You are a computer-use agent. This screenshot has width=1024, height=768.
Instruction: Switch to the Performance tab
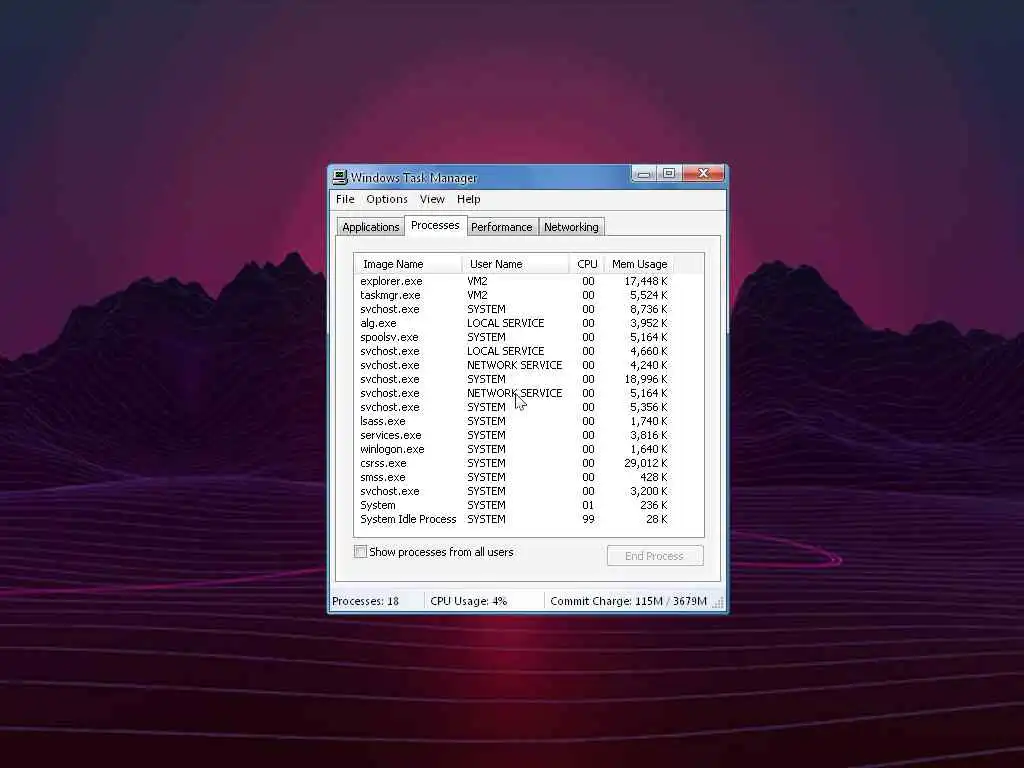pos(502,227)
